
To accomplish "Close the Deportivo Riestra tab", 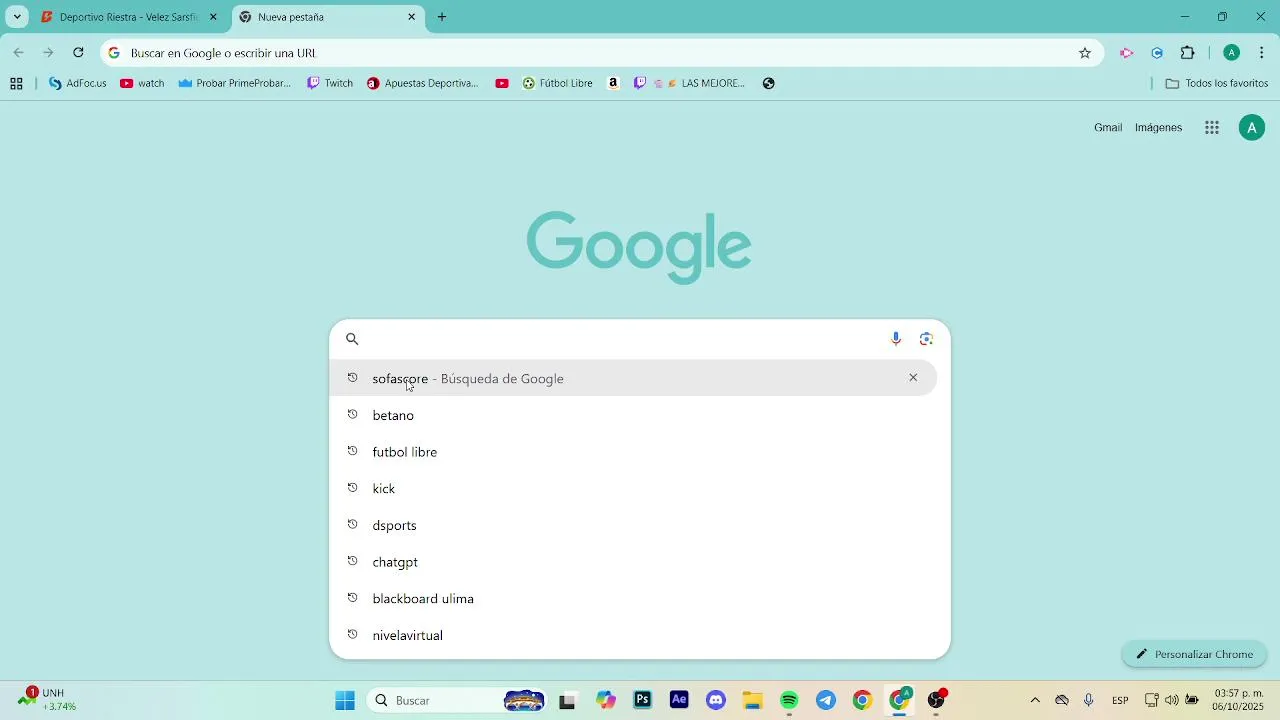I will coord(213,17).
